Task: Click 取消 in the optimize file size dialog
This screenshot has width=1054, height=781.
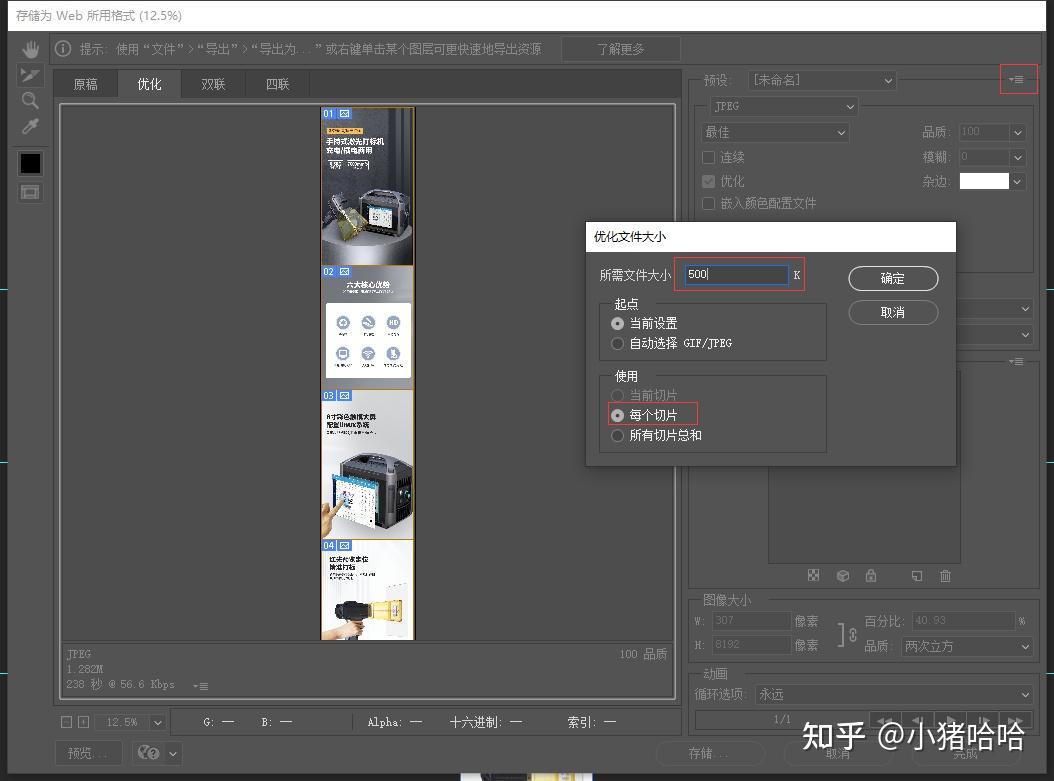Action: 893,313
